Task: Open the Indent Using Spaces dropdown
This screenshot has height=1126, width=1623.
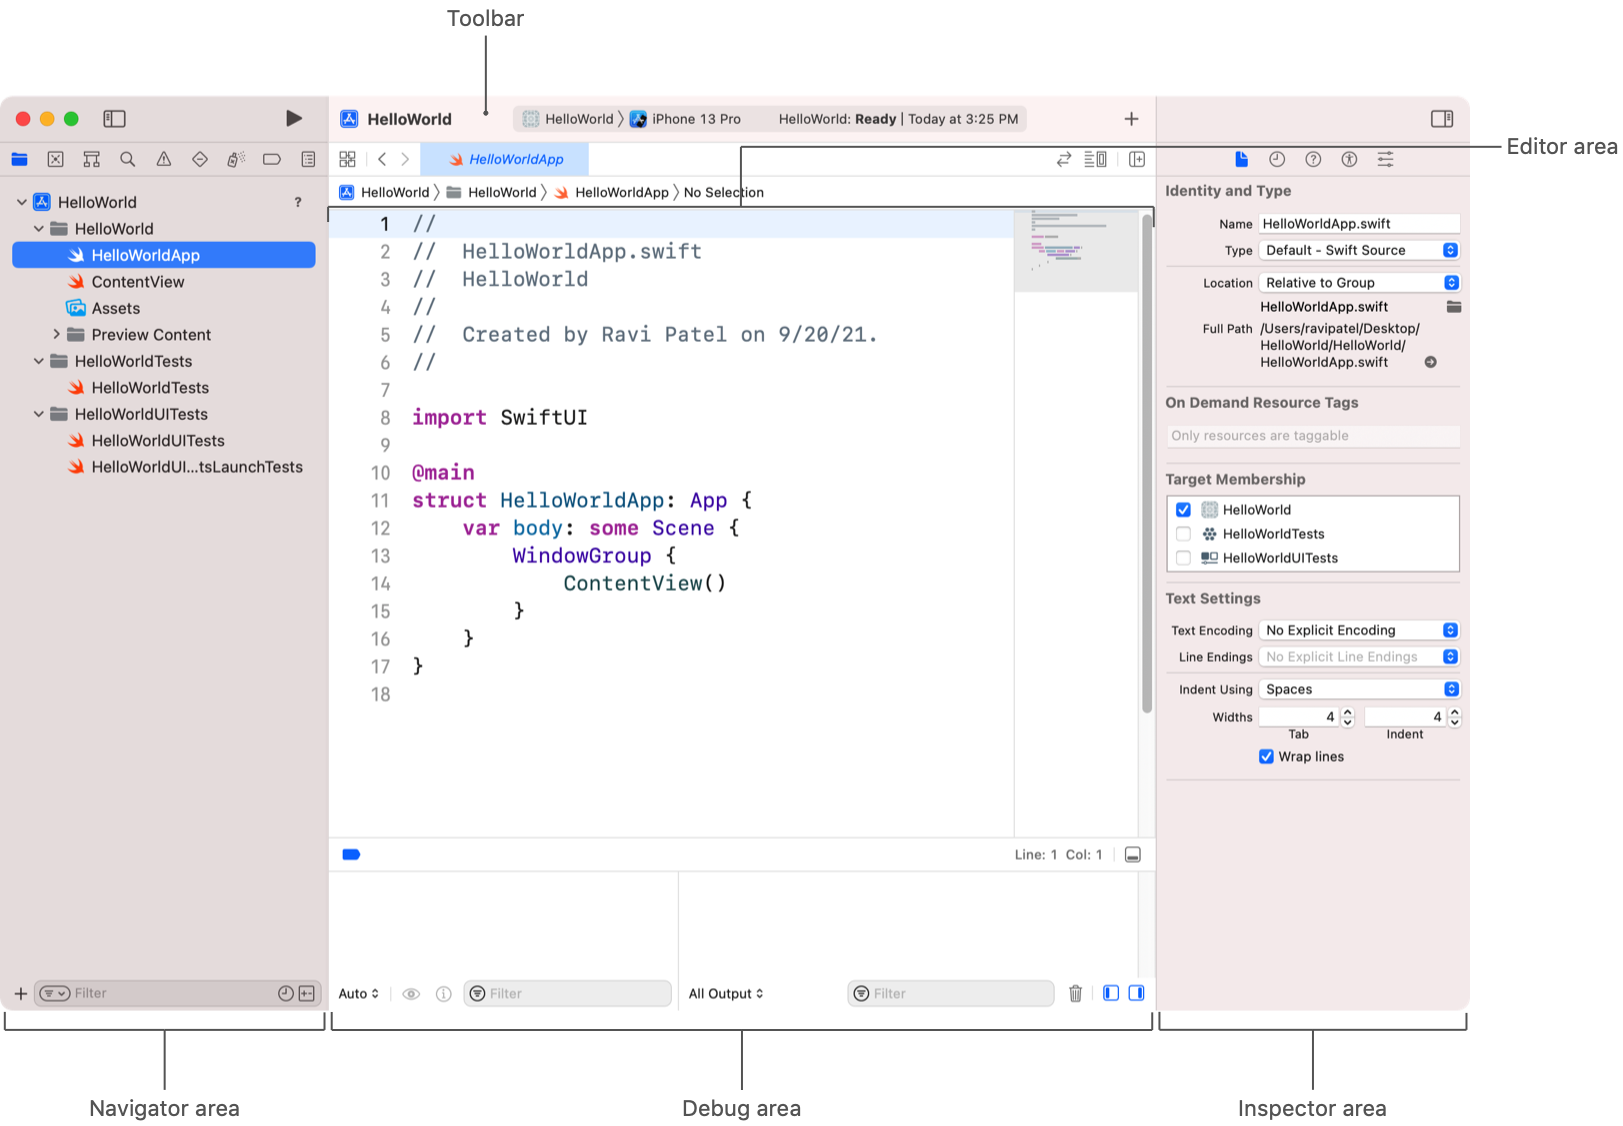Action: [1358, 689]
